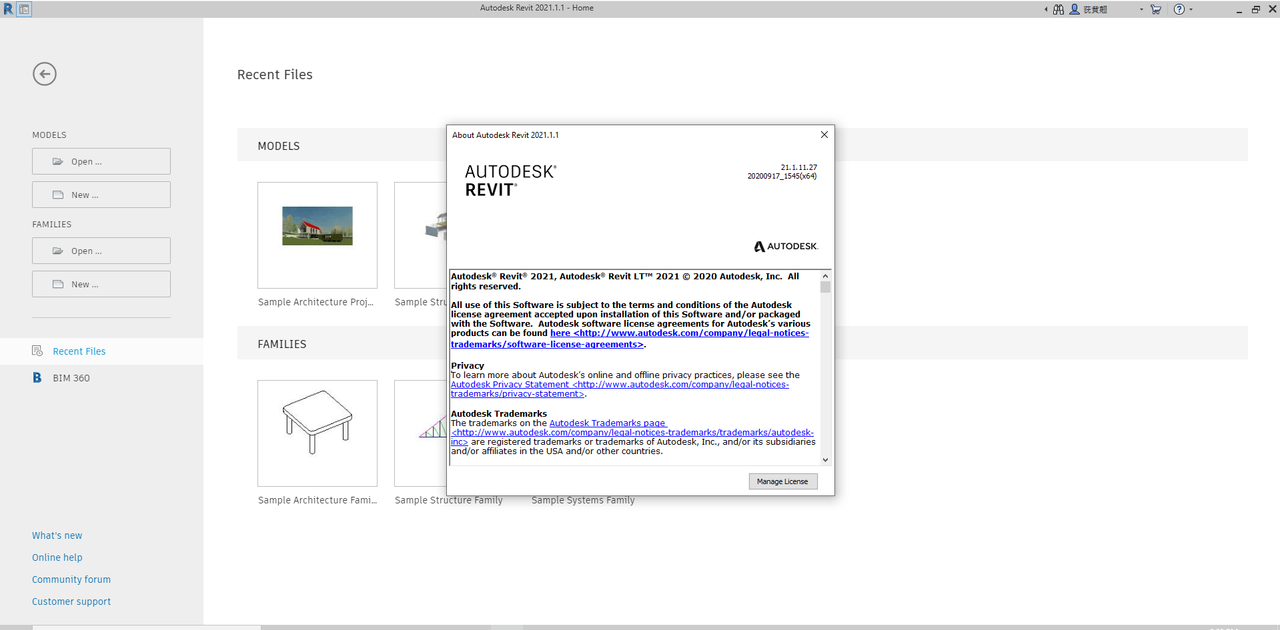This screenshot has width=1280, height=630.
Task: Open a model with Models Open button
Action: (101, 161)
